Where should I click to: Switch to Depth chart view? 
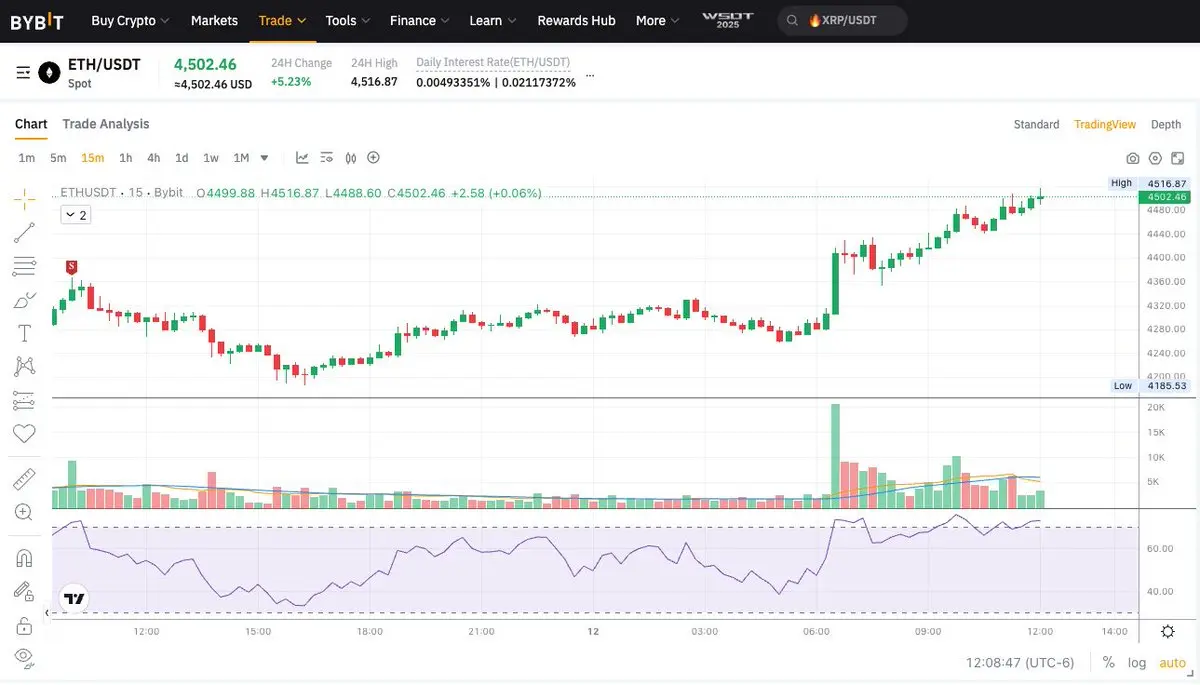tap(1166, 125)
